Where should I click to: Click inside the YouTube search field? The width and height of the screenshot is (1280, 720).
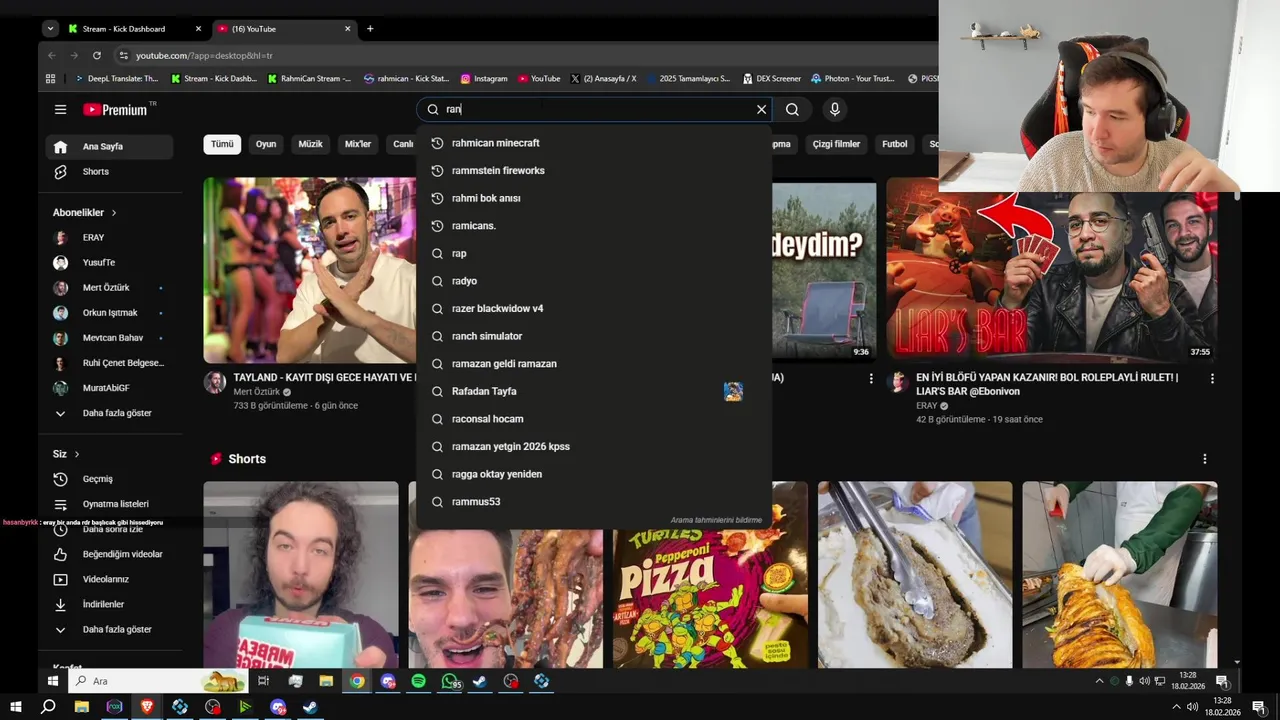point(595,110)
